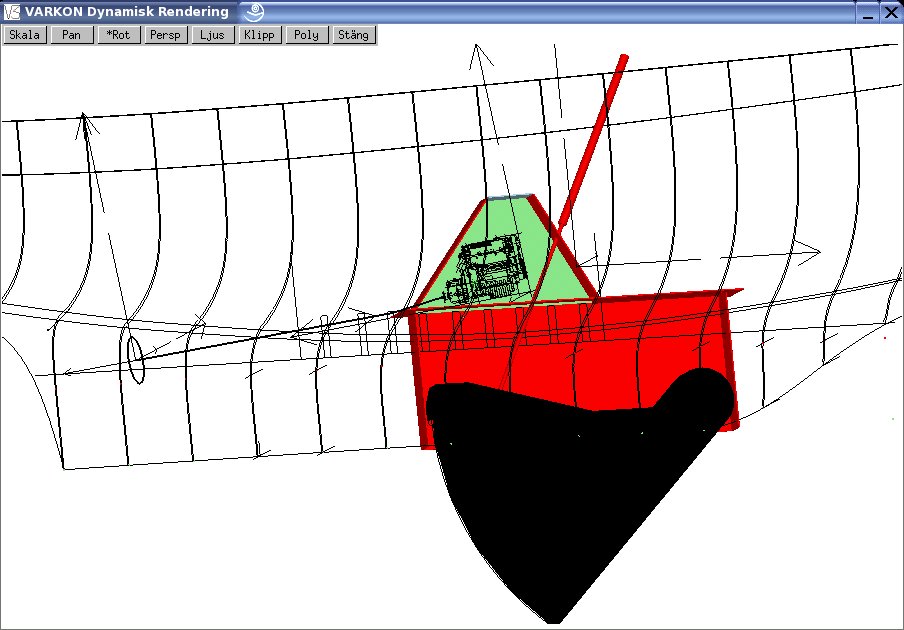Image resolution: width=904 pixels, height=630 pixels.
Task: Close the view with Stäng button
Action: (353, 35)
